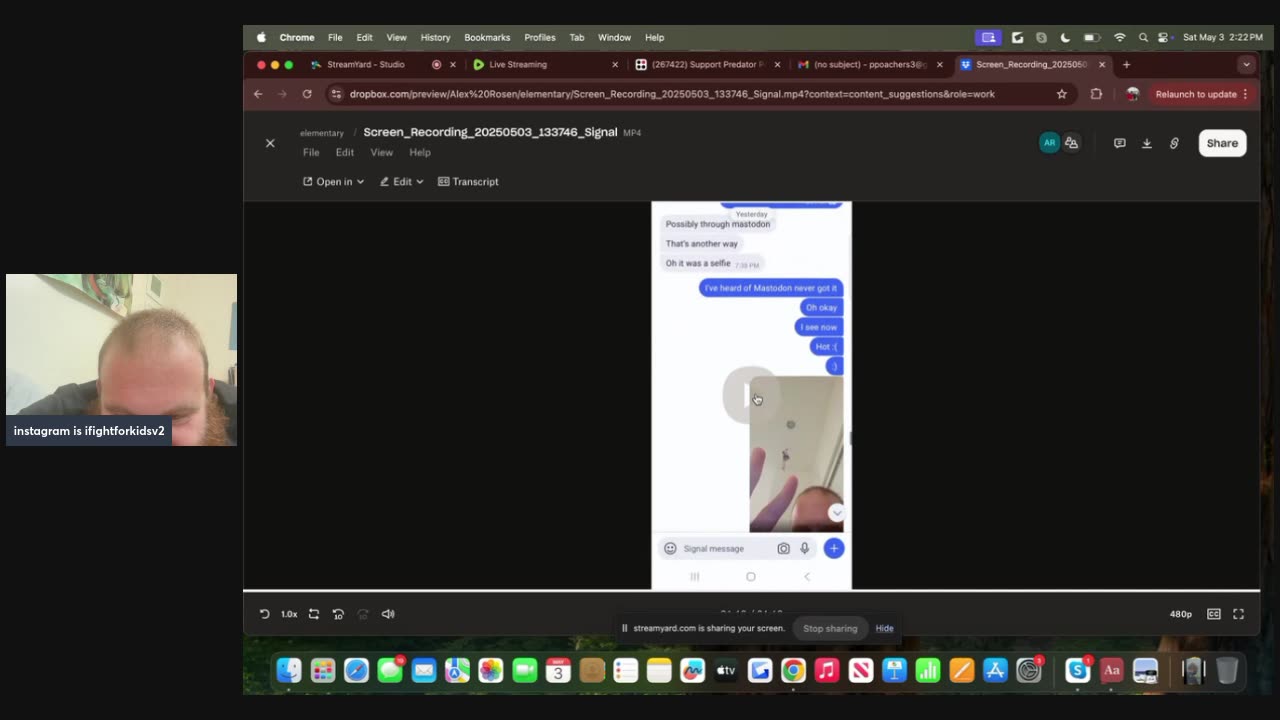Click Relaunch to update button
Screen dimensions: 1280x720
coord(1202,94)
